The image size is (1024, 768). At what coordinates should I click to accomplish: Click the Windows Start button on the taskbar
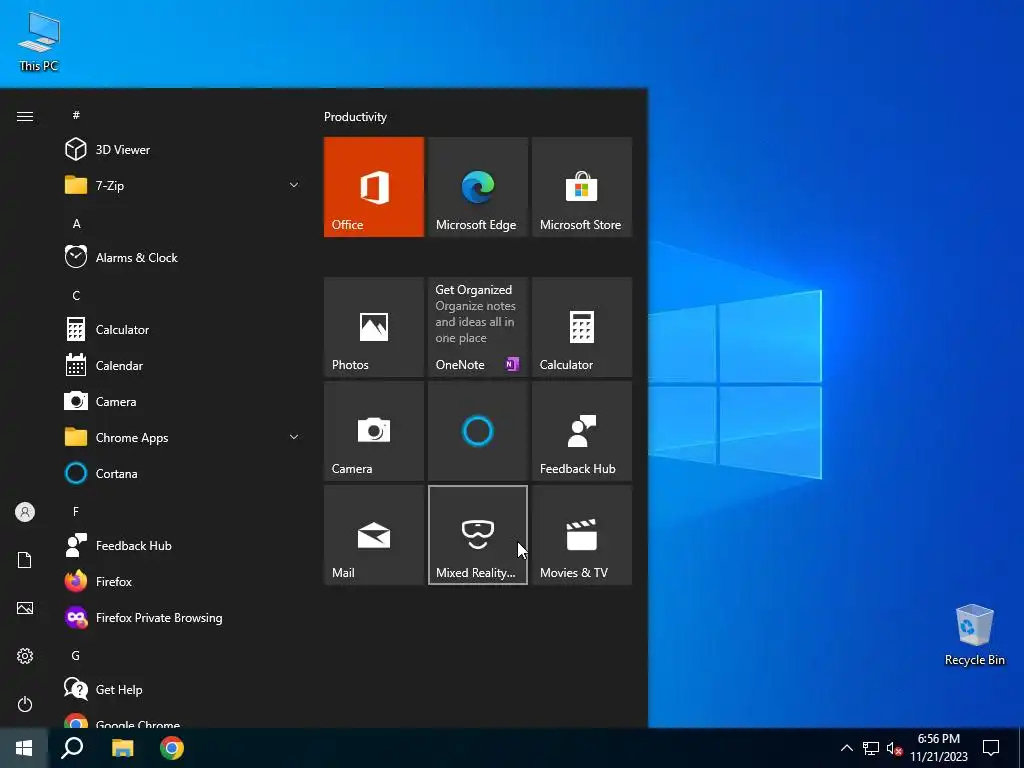(x=24, y=748)
